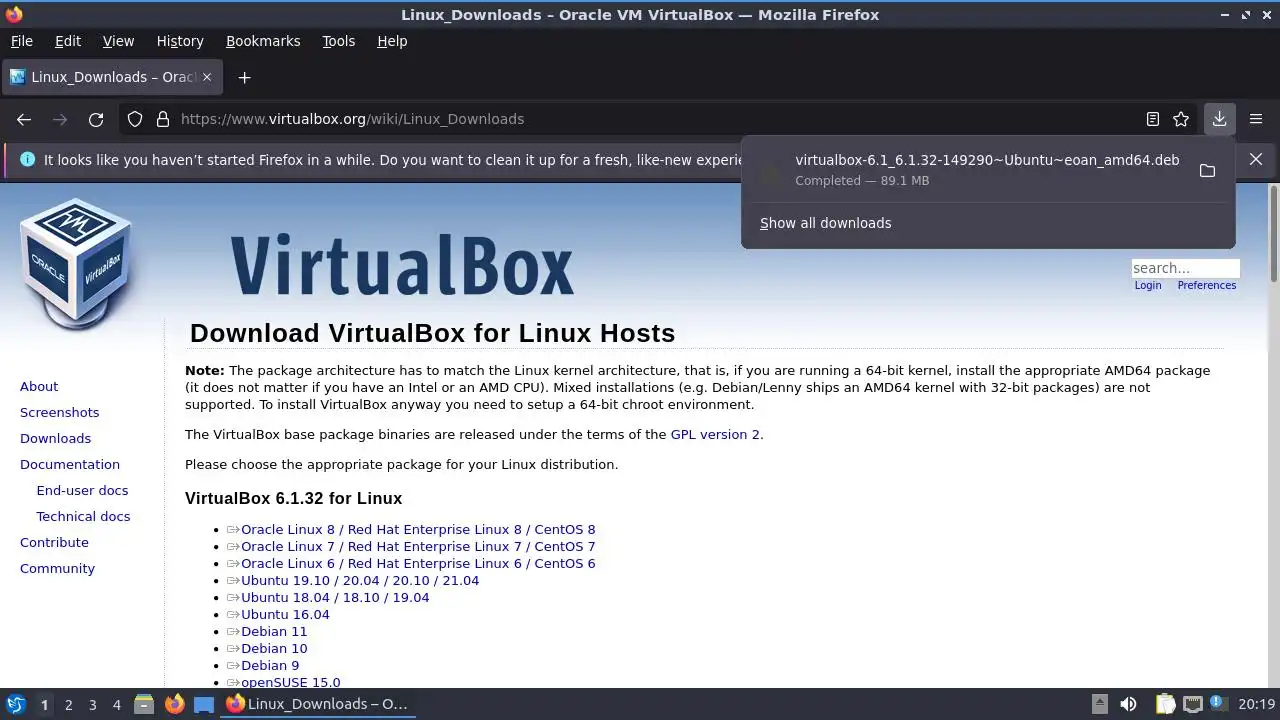Open the Technical docs link

click(x=83, y=516)
